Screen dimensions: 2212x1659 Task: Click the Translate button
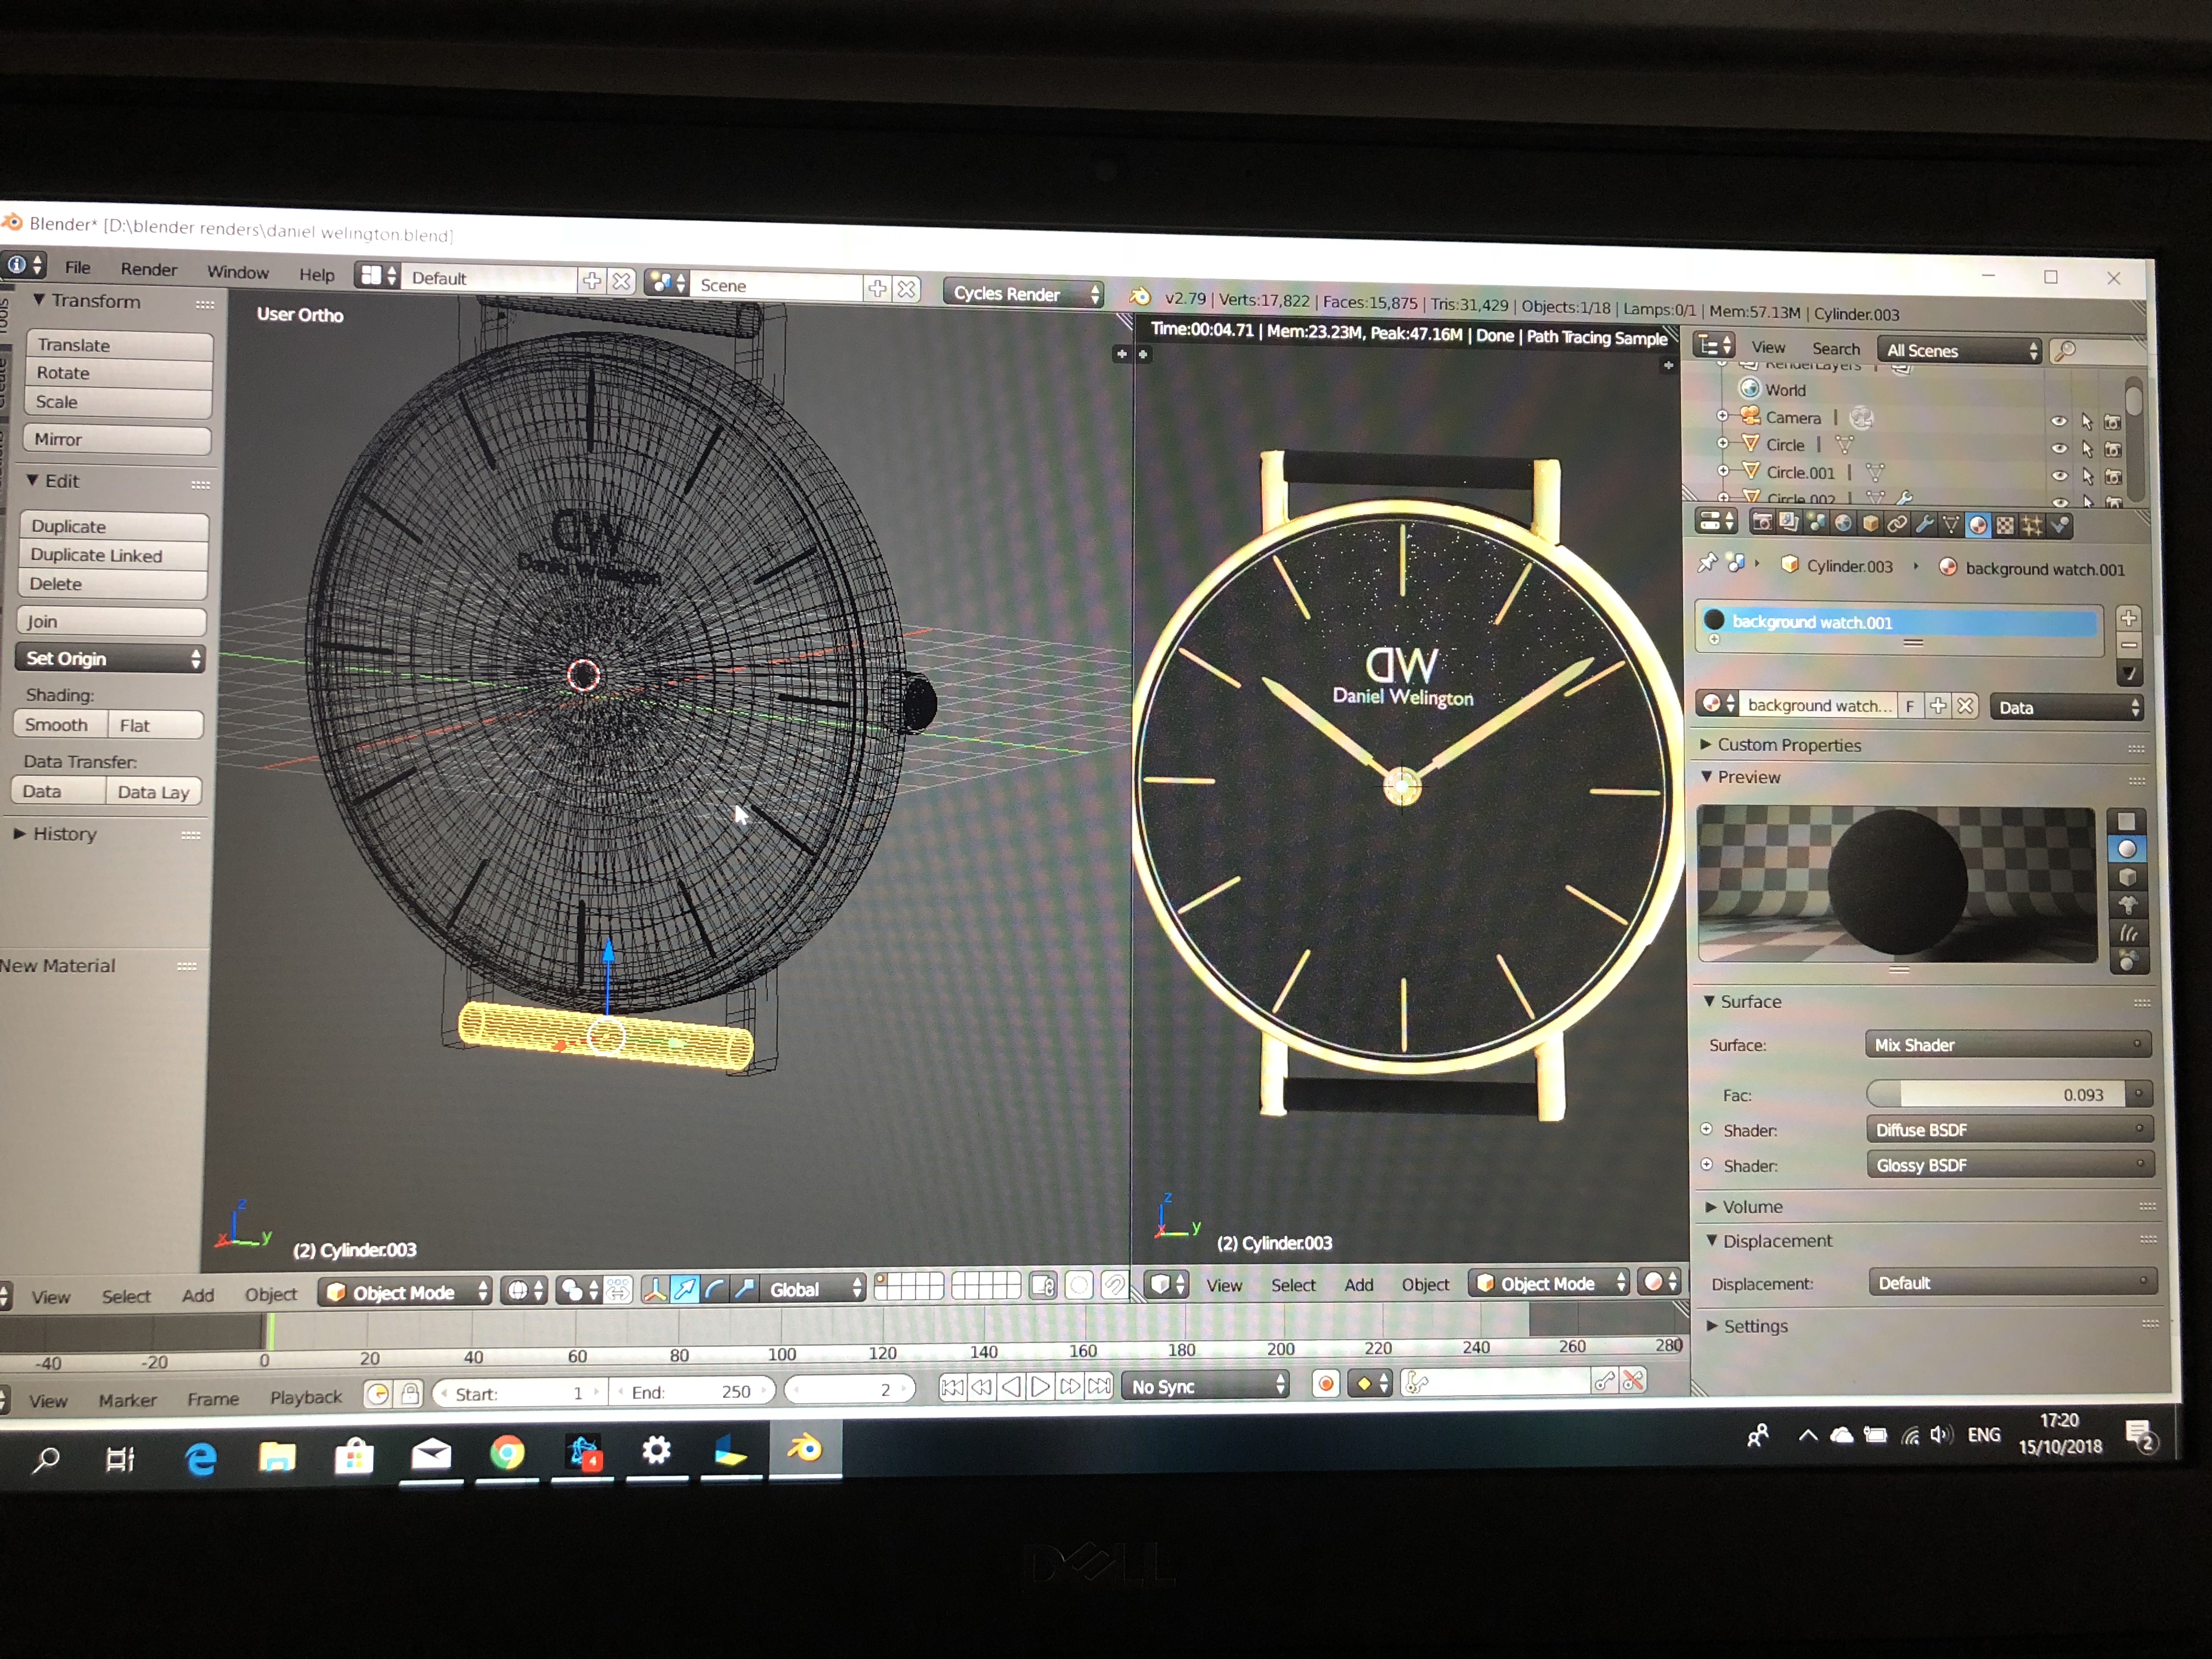tap(119, 345)
